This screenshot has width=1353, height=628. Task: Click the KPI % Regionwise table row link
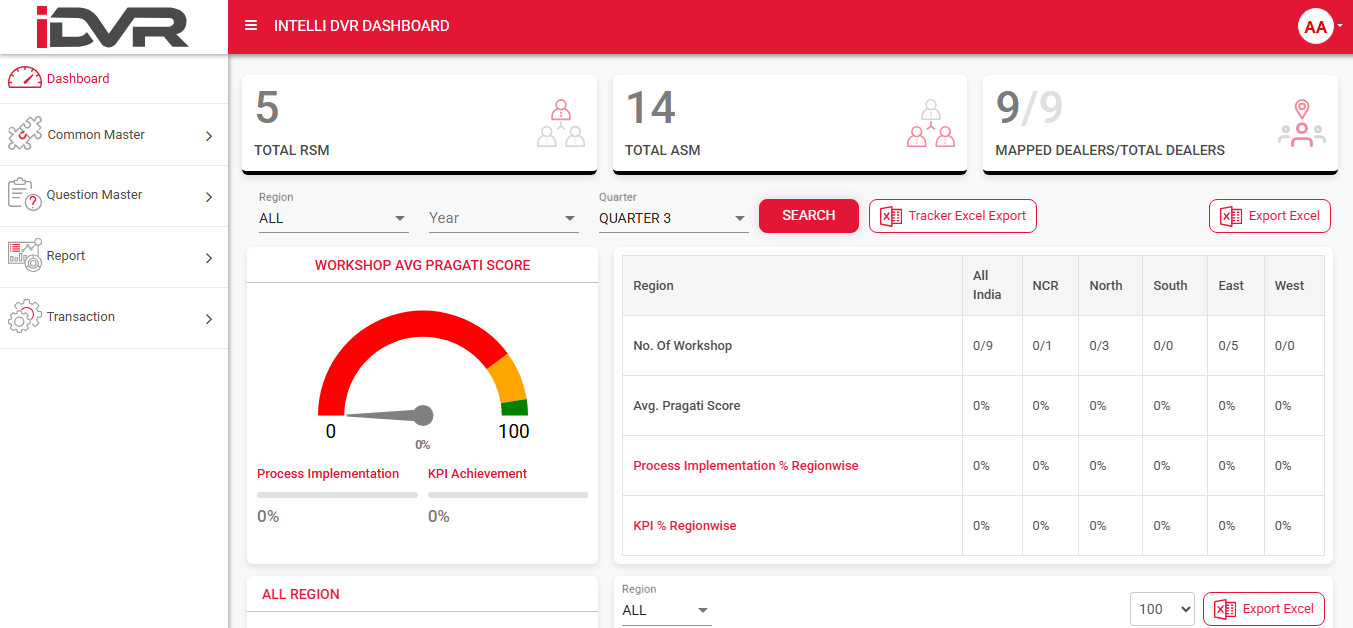tap(684, 525)
